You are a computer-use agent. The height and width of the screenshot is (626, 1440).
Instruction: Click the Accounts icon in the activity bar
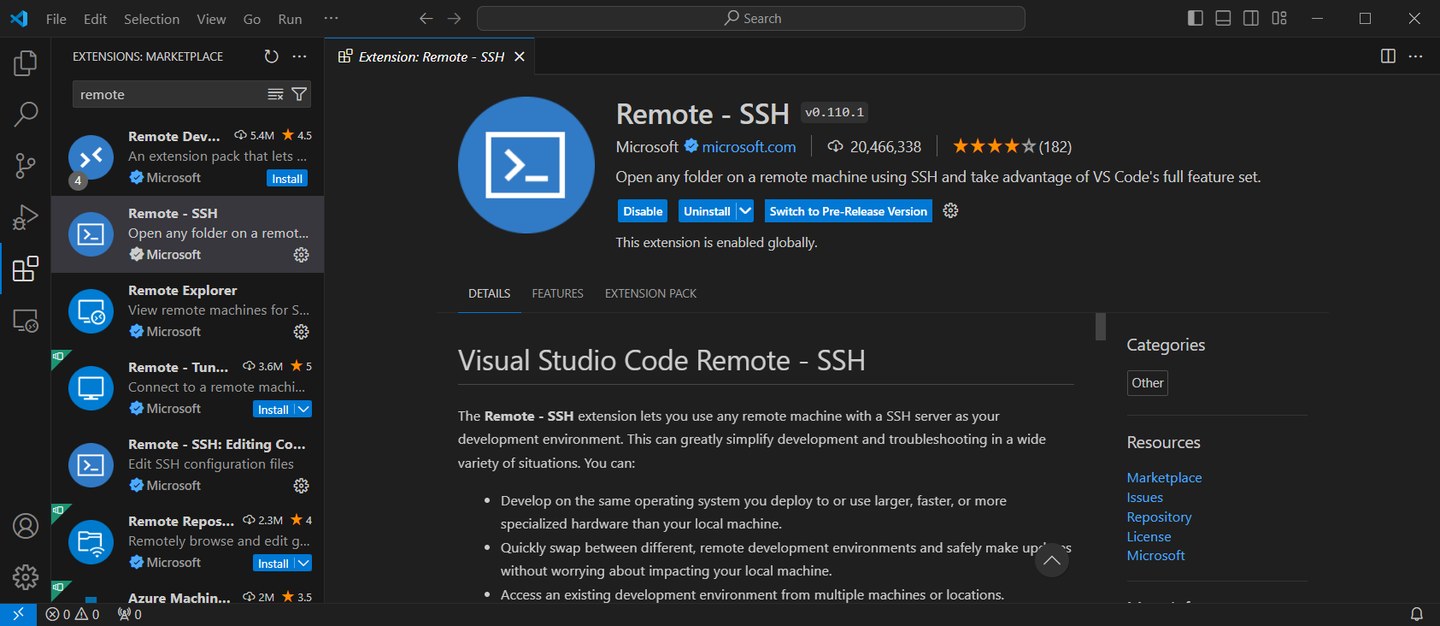tap(25, 525)
